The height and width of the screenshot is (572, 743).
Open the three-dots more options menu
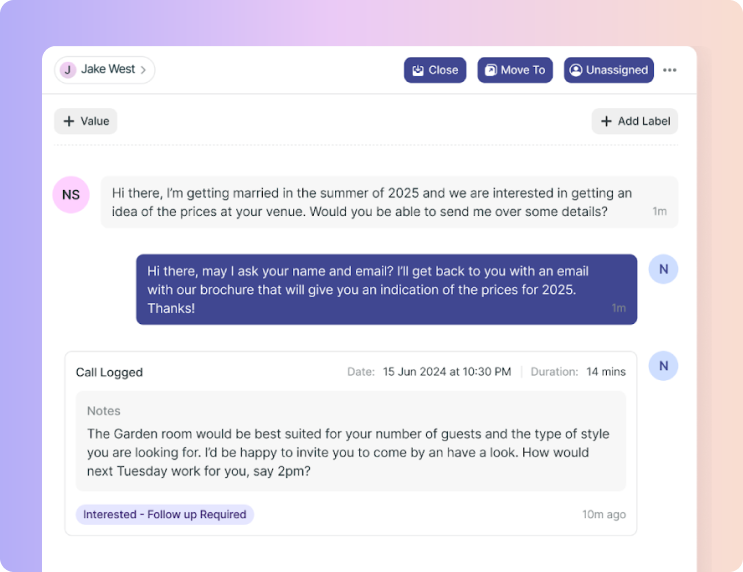click(669, 70)
